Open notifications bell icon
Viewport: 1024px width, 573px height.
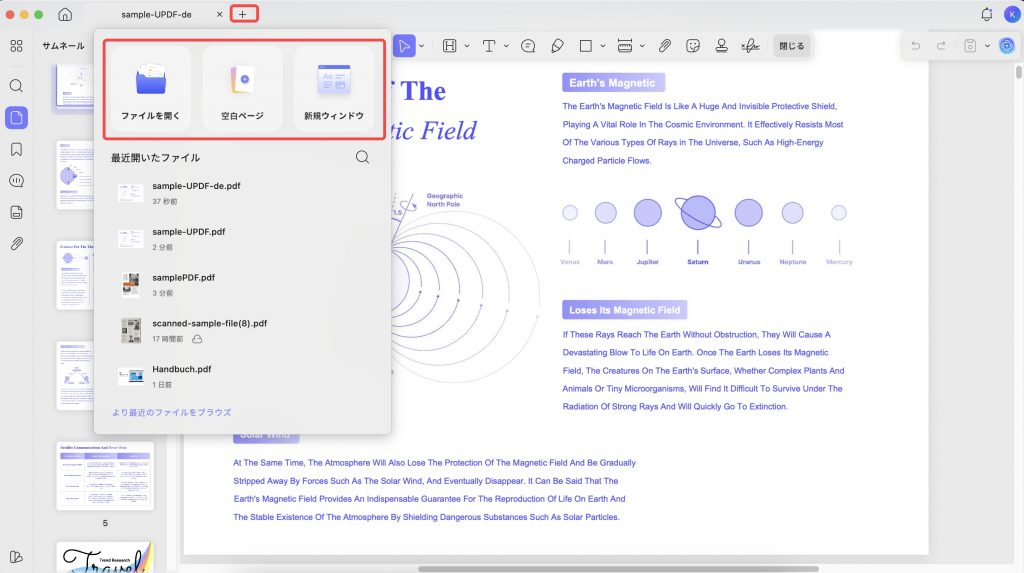(987, 14)
